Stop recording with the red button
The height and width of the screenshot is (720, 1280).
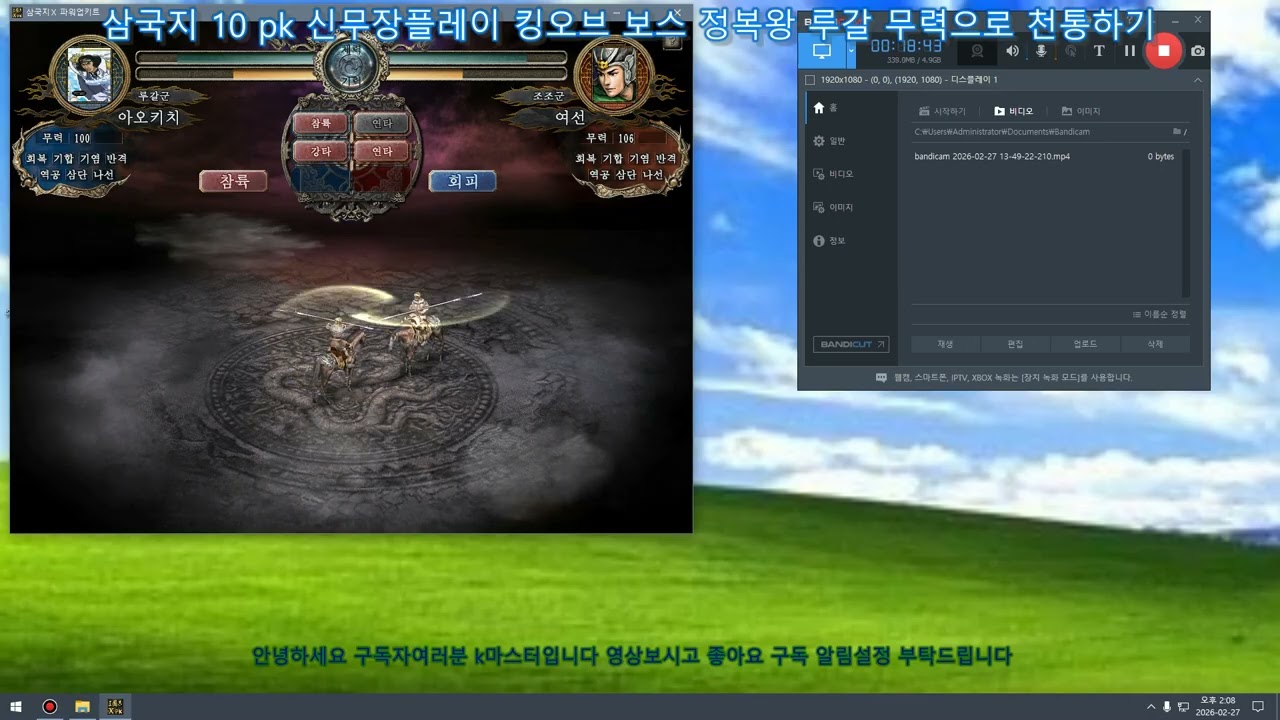click(1163, 50)
